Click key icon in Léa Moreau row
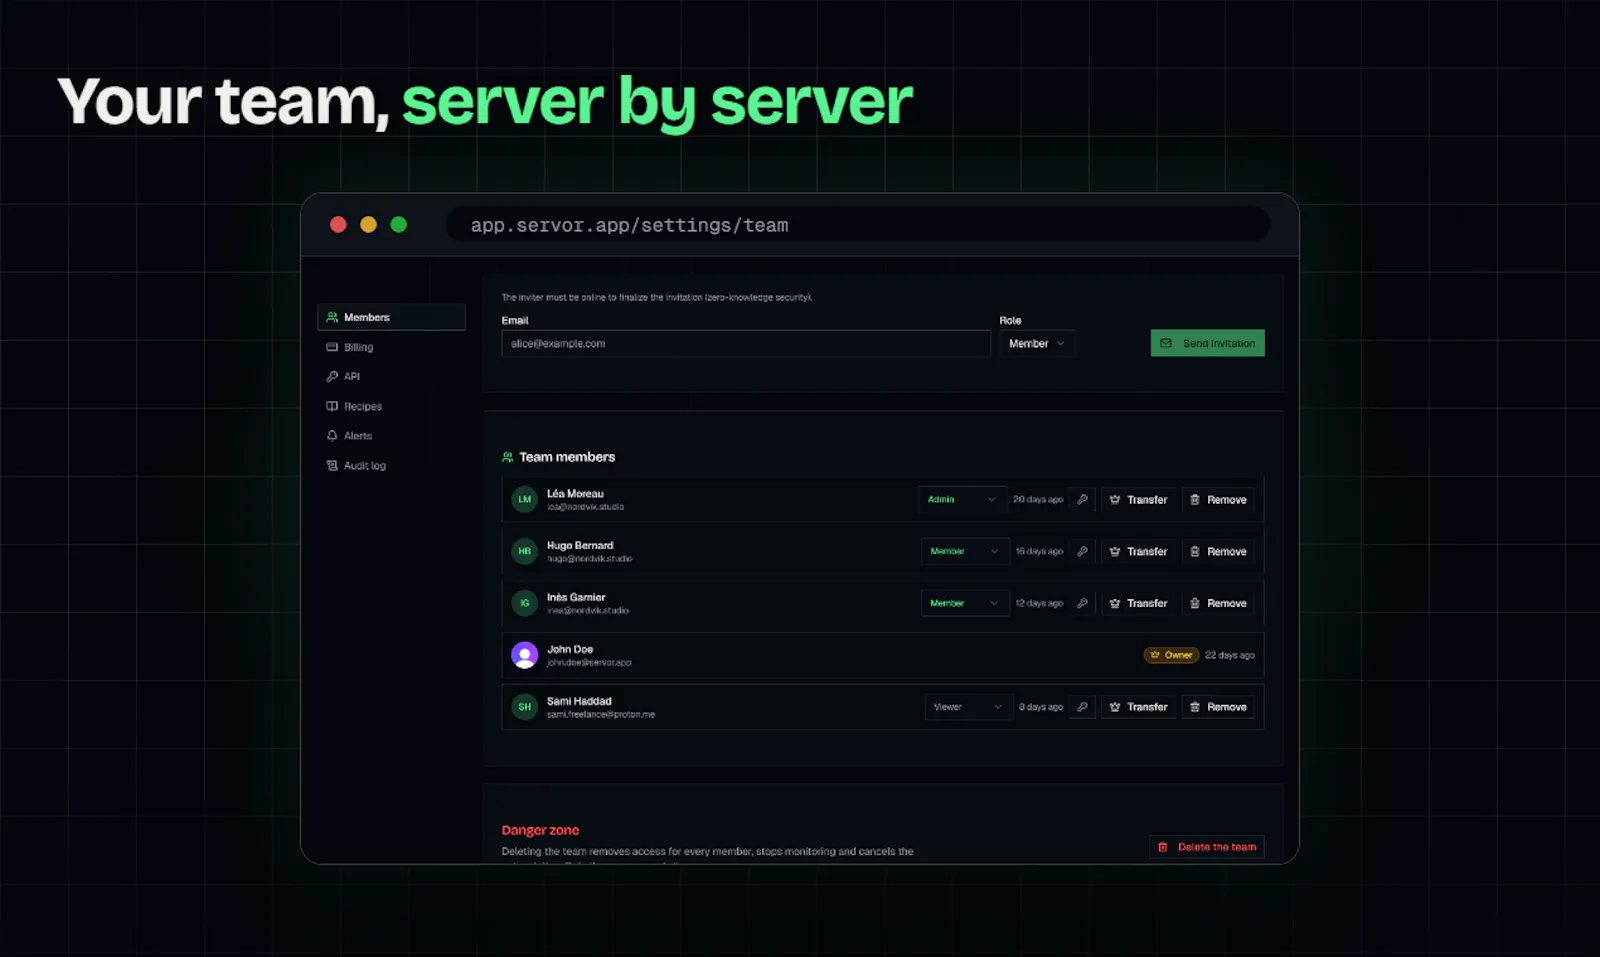The width and height of the screenshot is (1600, 957). tap(1082, 499)
